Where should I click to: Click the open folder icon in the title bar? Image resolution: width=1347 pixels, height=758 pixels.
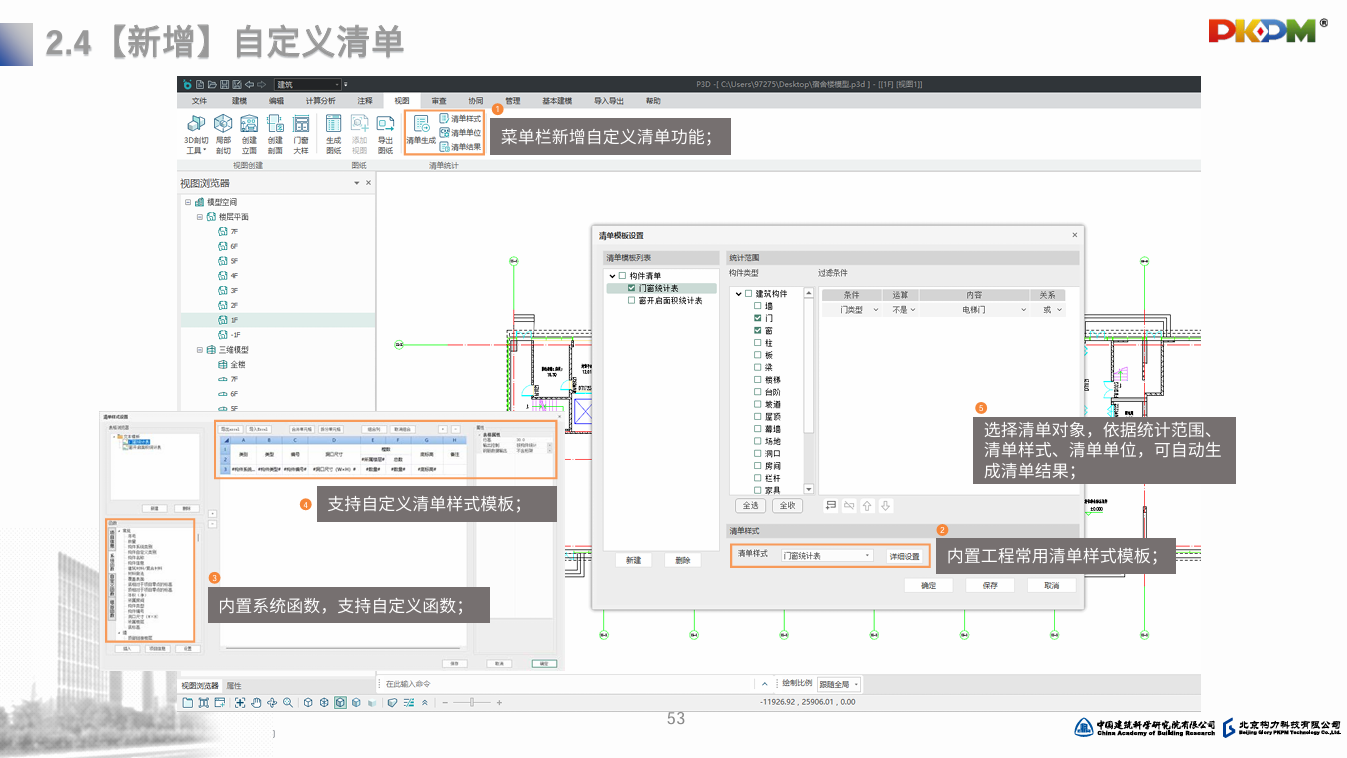pos(212,84)
